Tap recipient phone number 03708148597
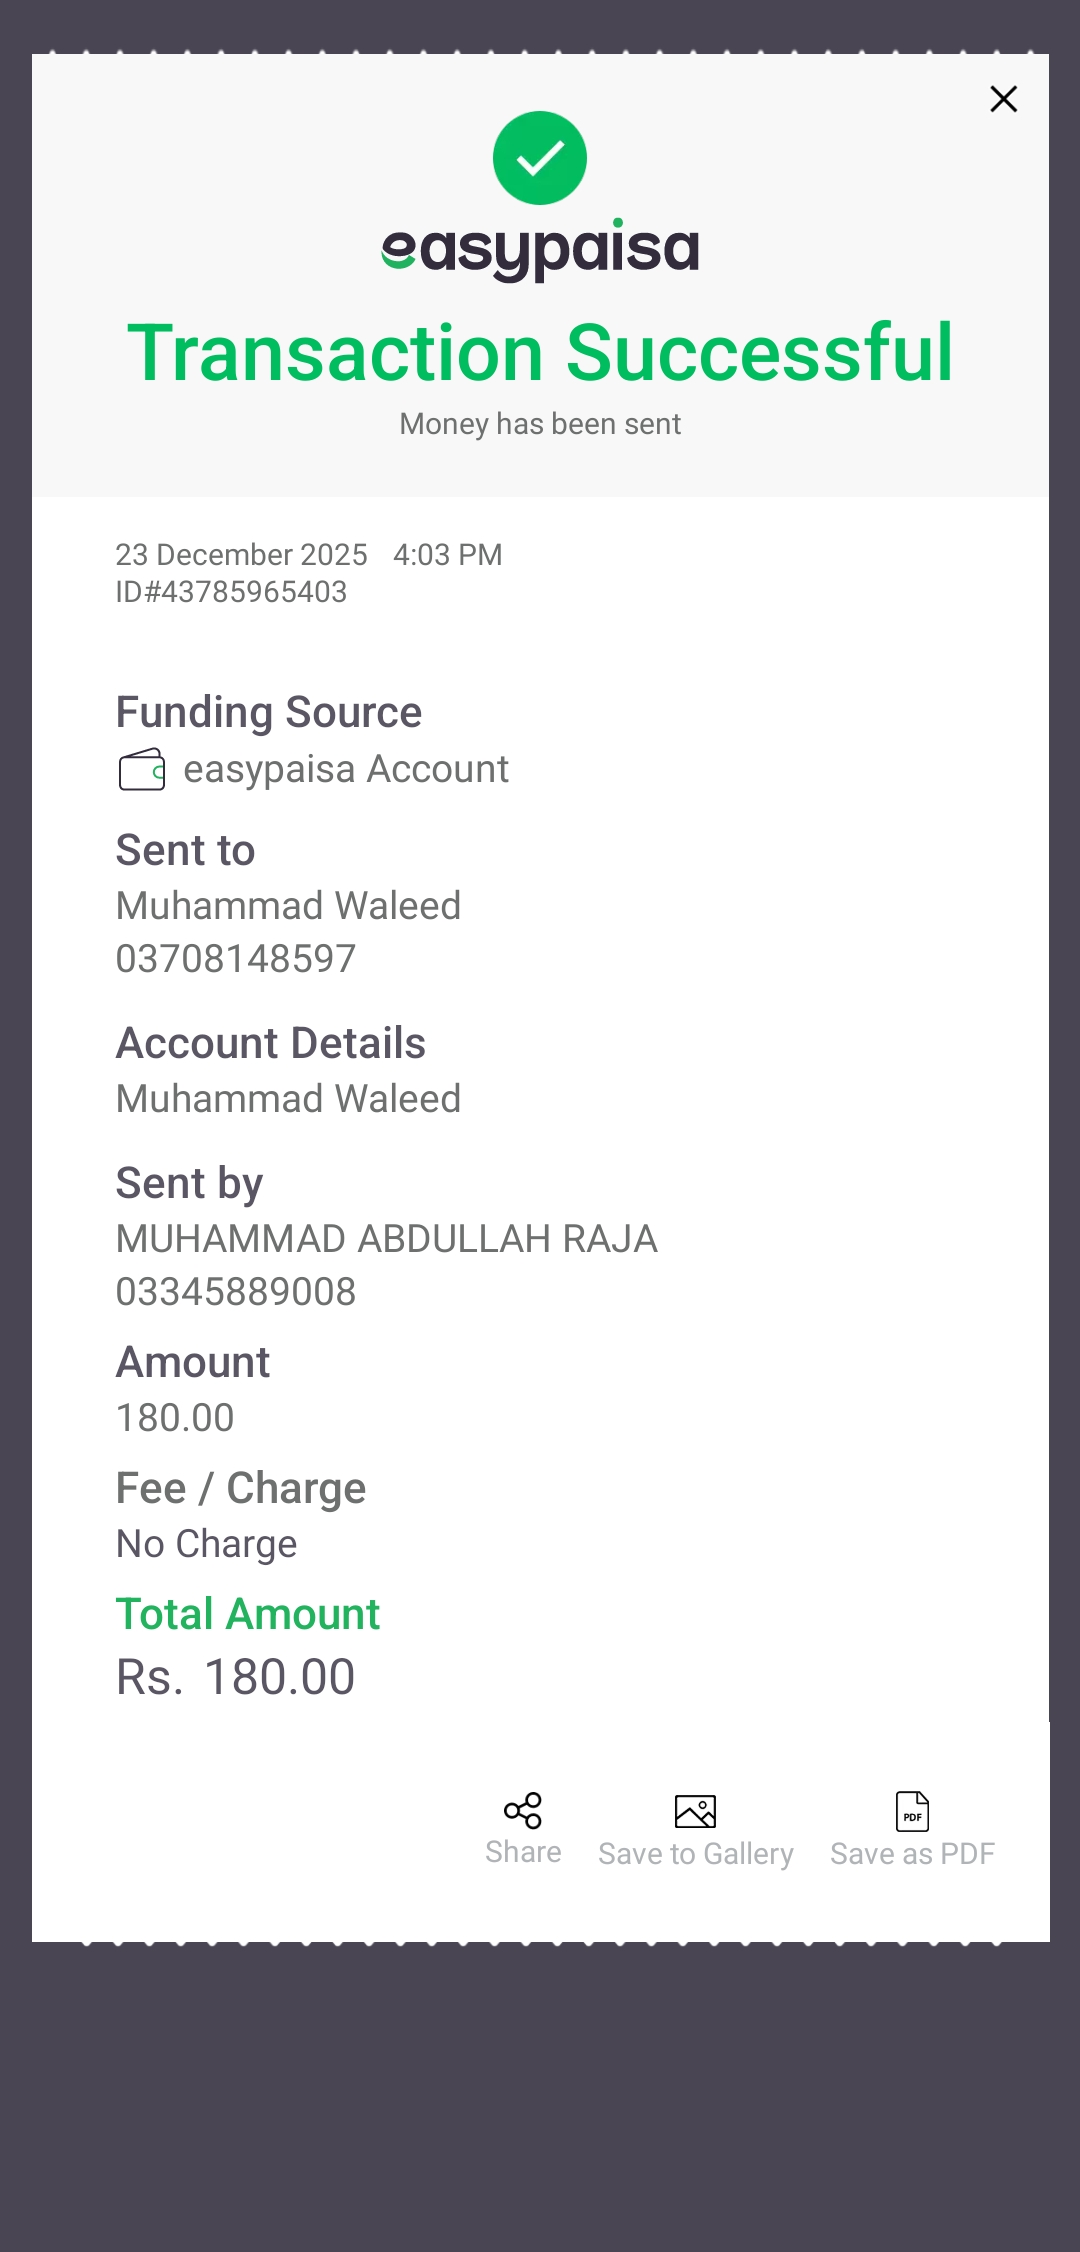 (x=236, y=959)
